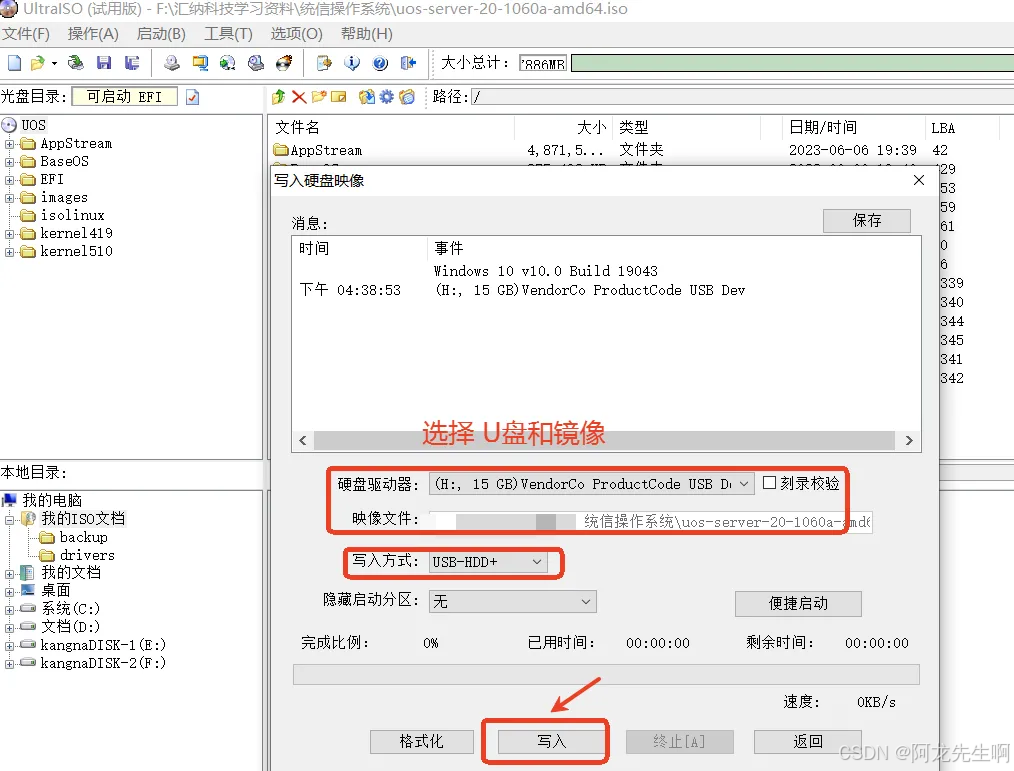Image resolution: width=1014 pixels, height=771 pixels.
Task: Enable the 刻录校验 checkbox
Action: [769, 483]
